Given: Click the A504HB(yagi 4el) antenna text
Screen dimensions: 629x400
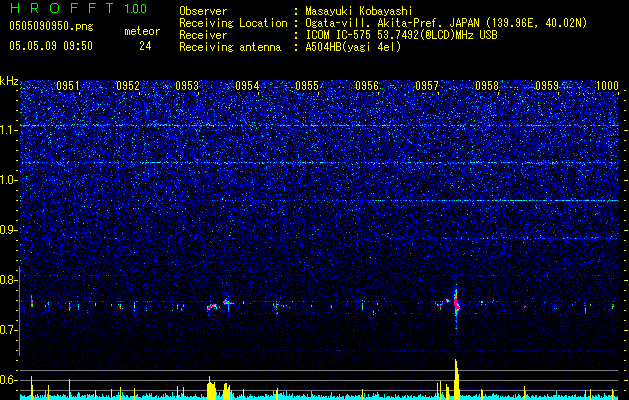Looking at the screenshot, I should pos(353,47).
